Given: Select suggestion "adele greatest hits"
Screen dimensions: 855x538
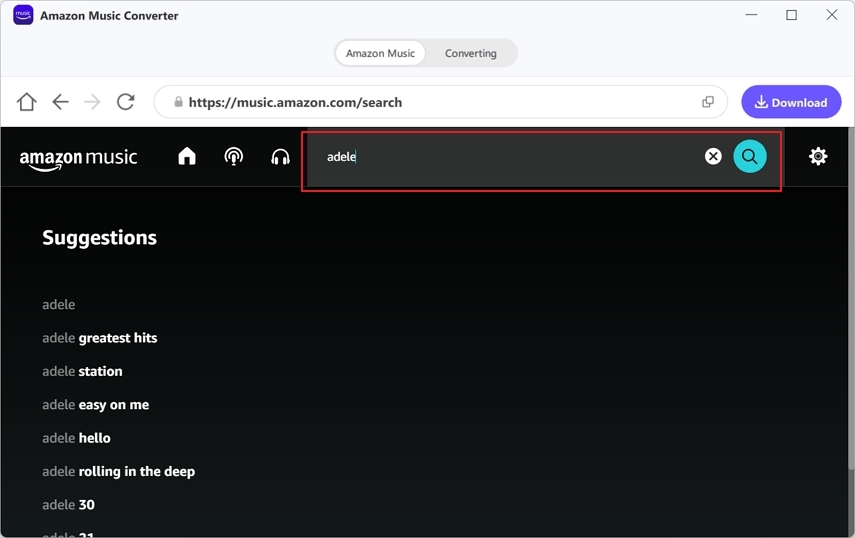Looking at the screenshot, I should pyautogui.click(x=100, y=338).
